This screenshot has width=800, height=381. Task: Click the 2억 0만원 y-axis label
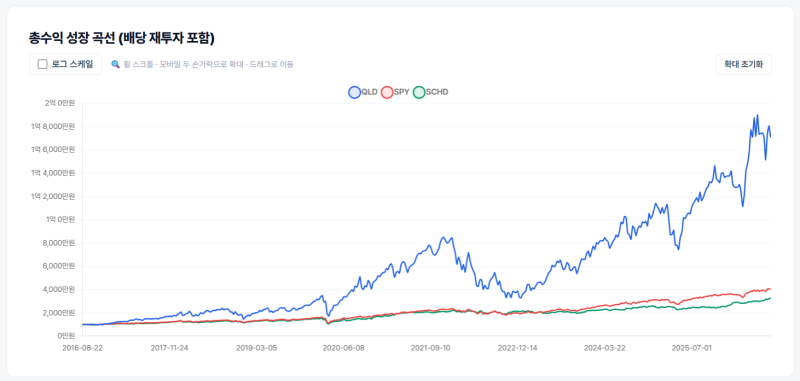60,103
